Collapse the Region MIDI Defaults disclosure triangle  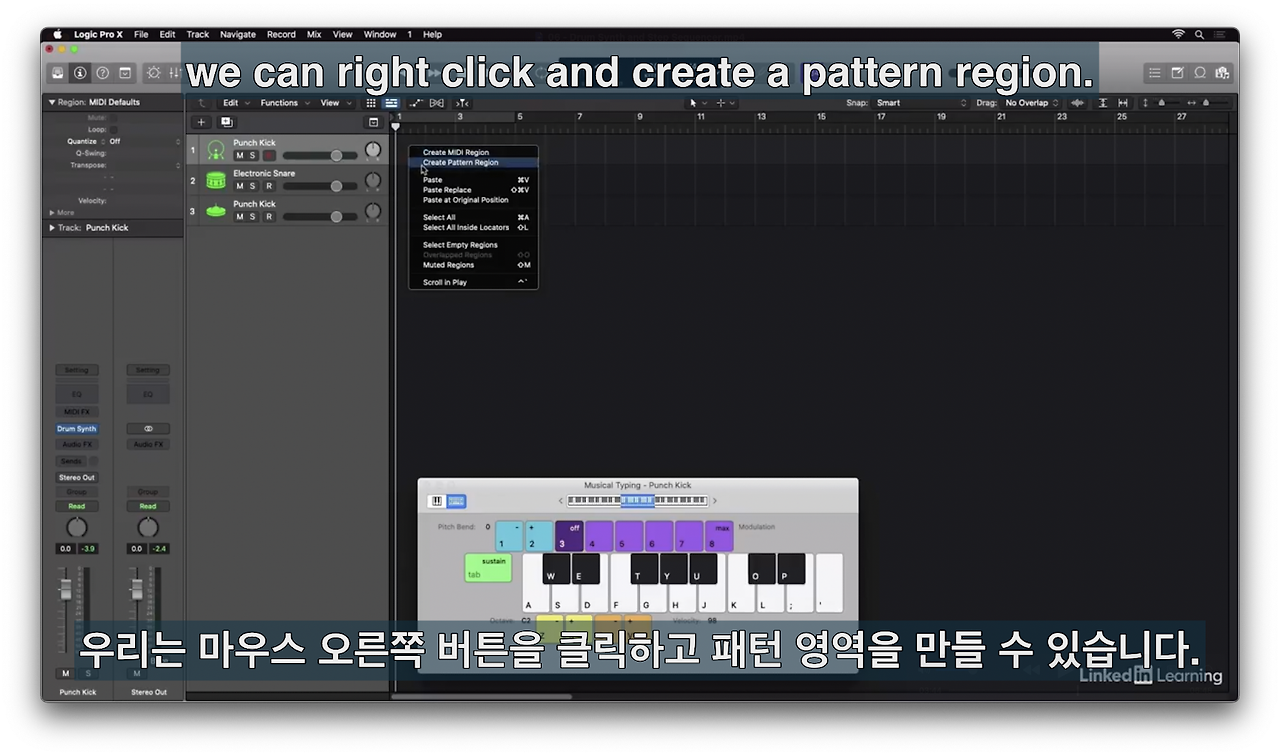(52, 102)
